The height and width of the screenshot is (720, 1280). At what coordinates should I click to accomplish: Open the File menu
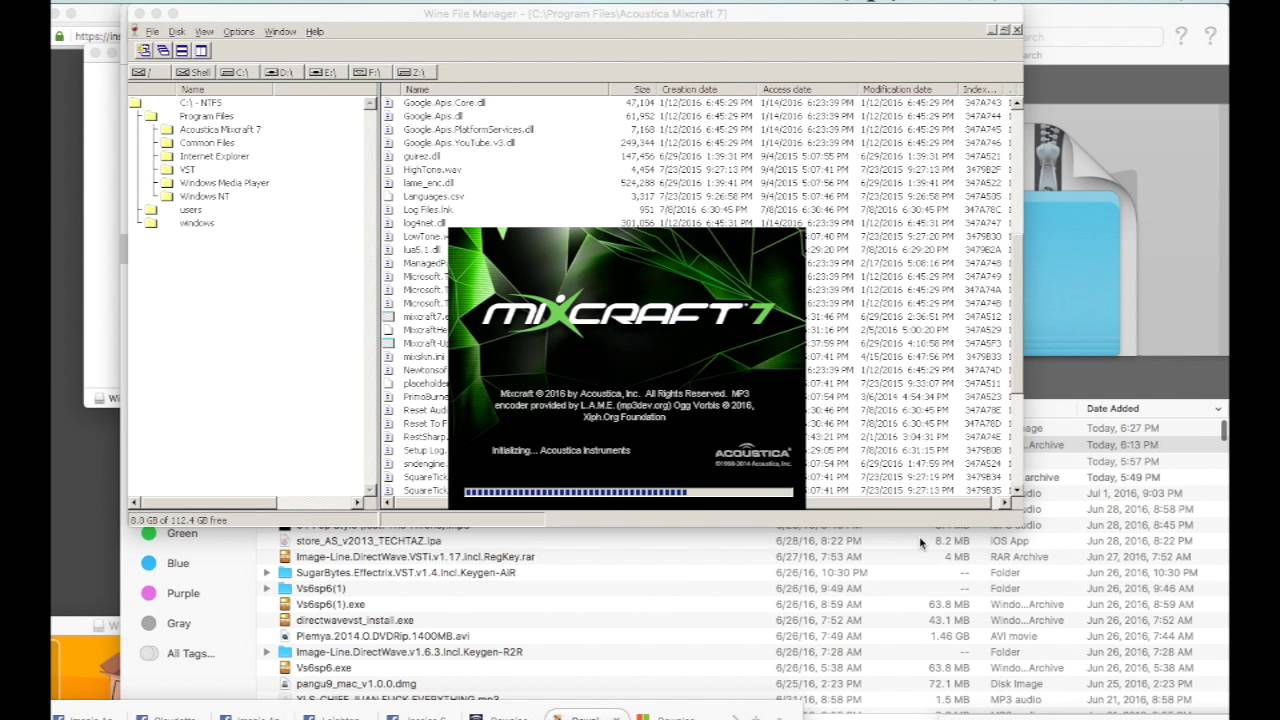pos(152,32)
